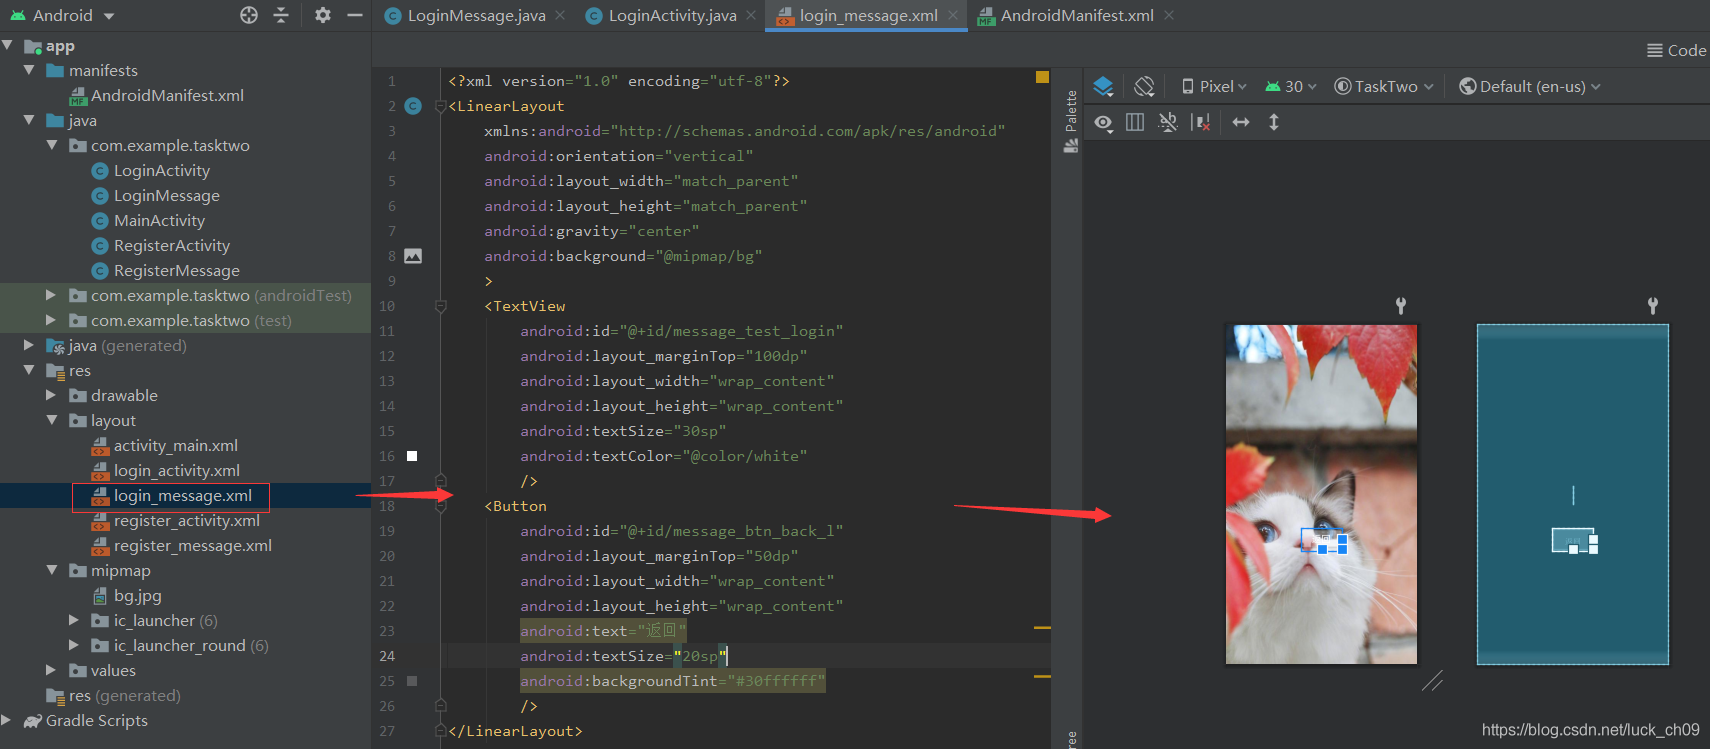Close the LoginActivity.java tab
1710x749 pixels.
click(751, 15)
